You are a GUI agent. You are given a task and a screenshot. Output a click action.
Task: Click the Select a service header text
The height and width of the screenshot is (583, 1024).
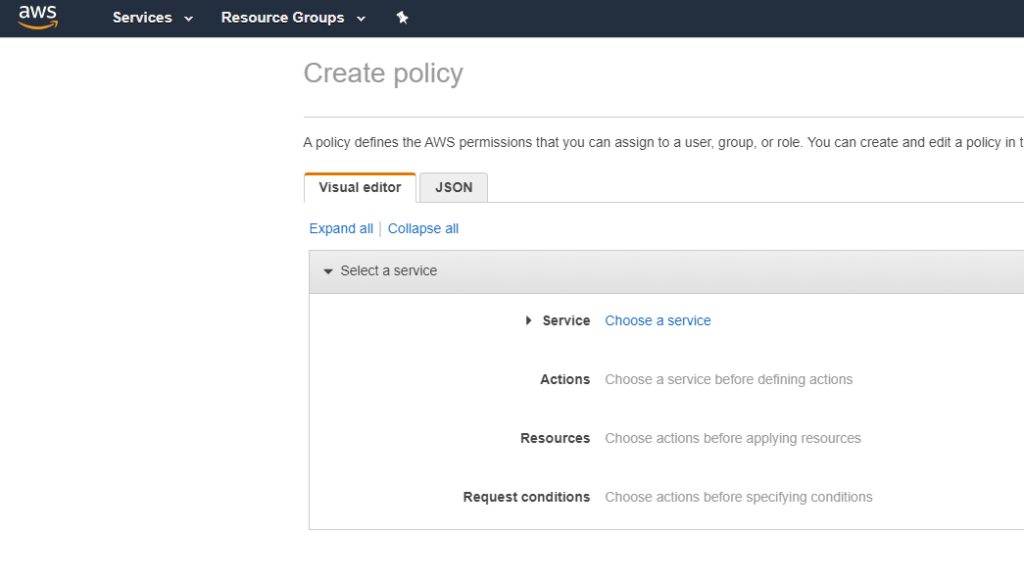pyautogui.click(x=389, y=271)
